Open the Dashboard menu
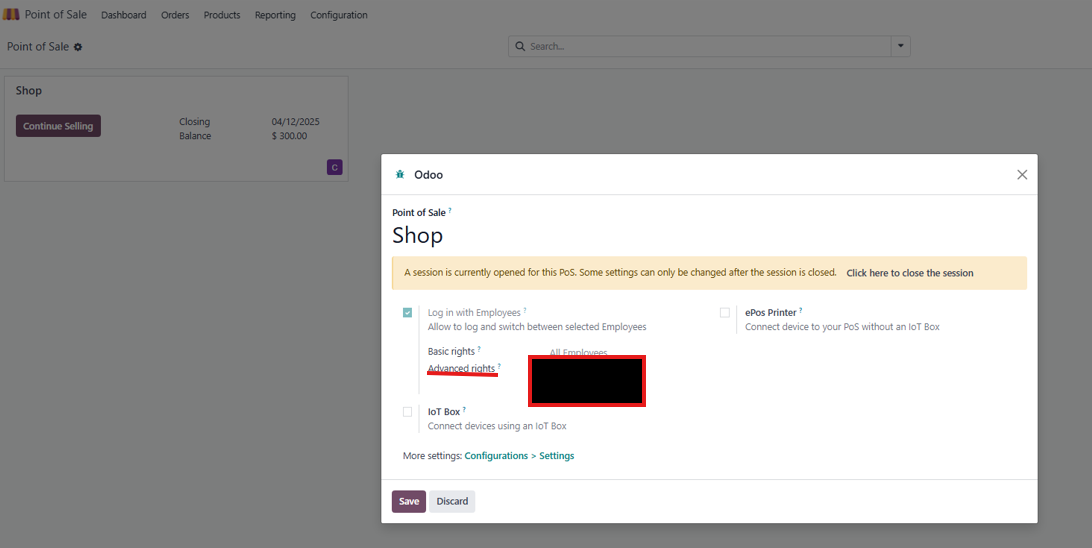This screenshot has height=548, width=1092. coord(123,15)
